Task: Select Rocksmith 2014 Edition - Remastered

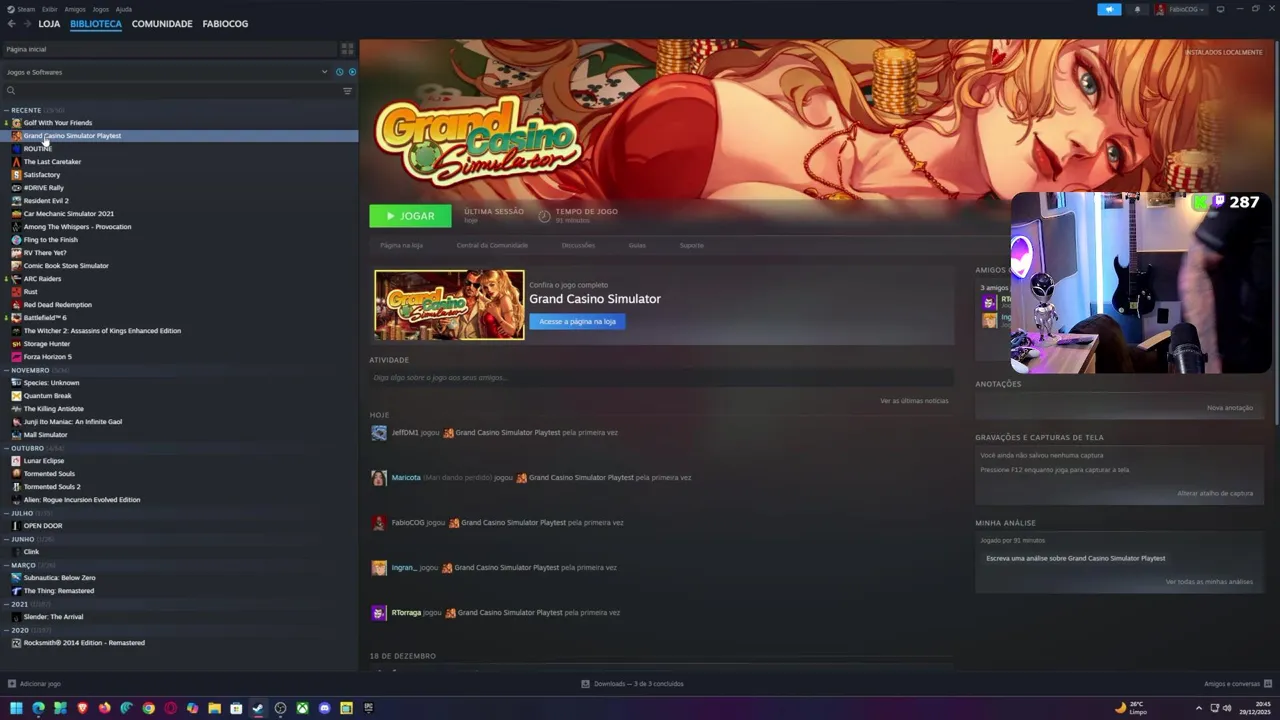Action: click(84, 643)
